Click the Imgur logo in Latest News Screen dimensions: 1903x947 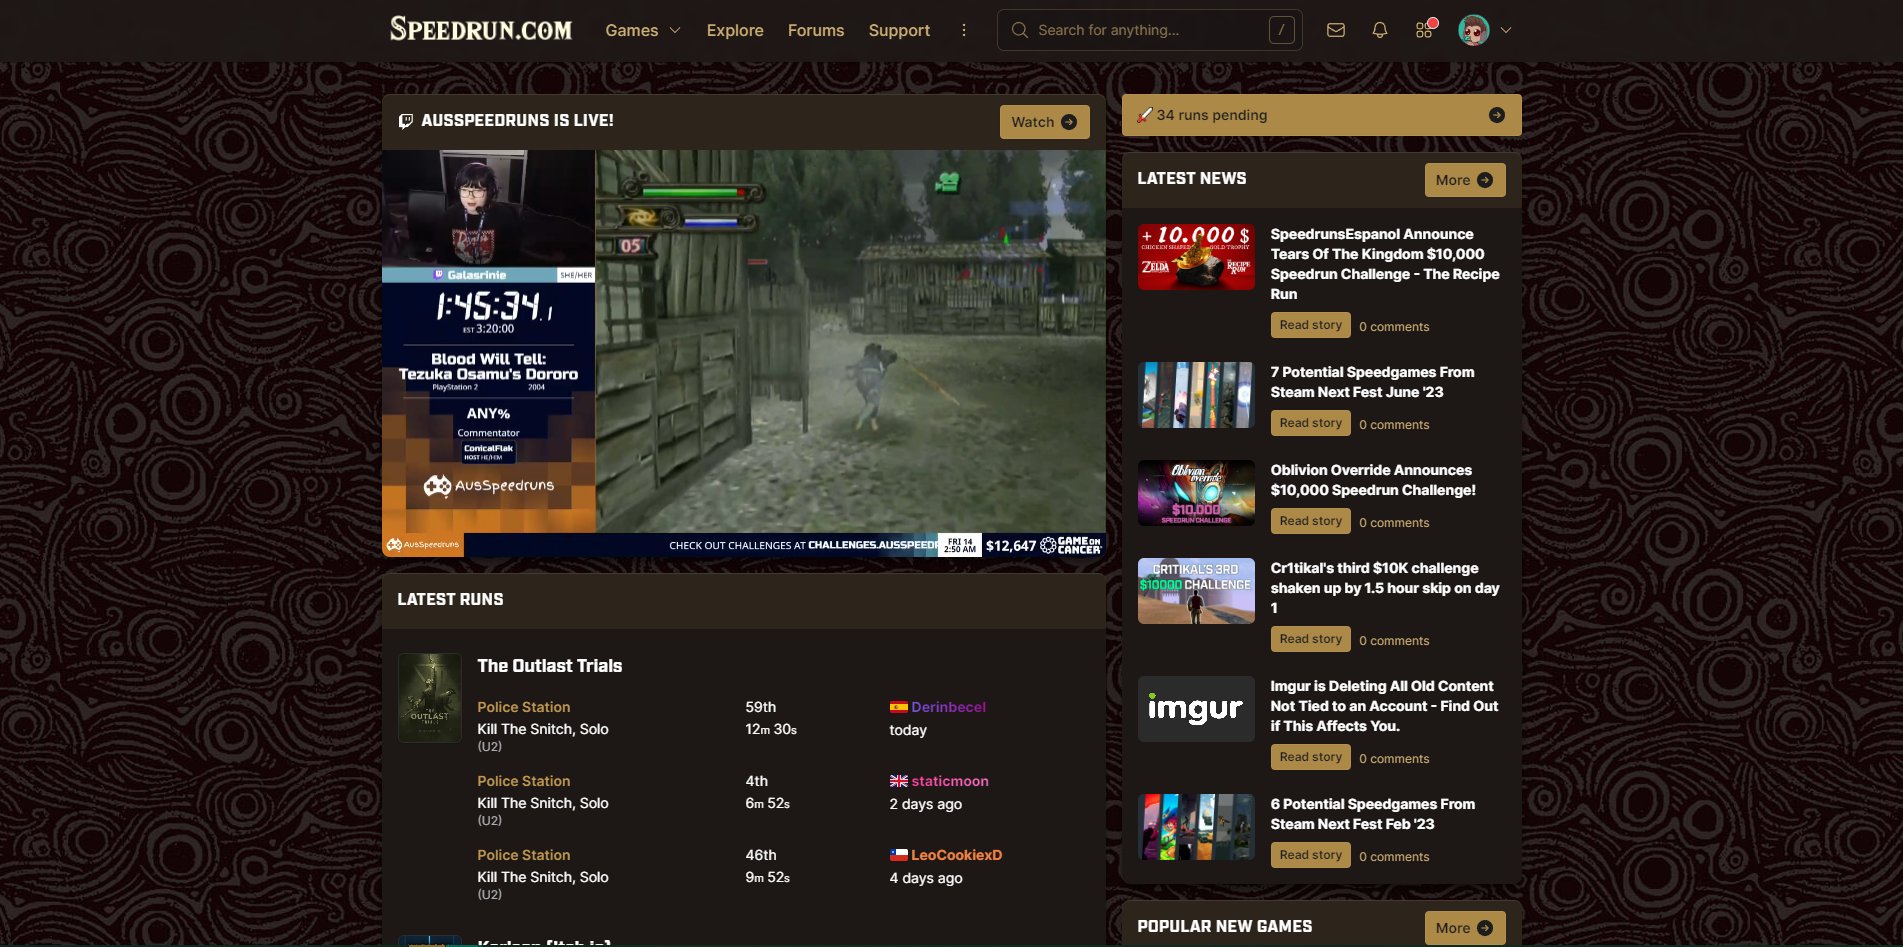click(x=1196, y=708)
